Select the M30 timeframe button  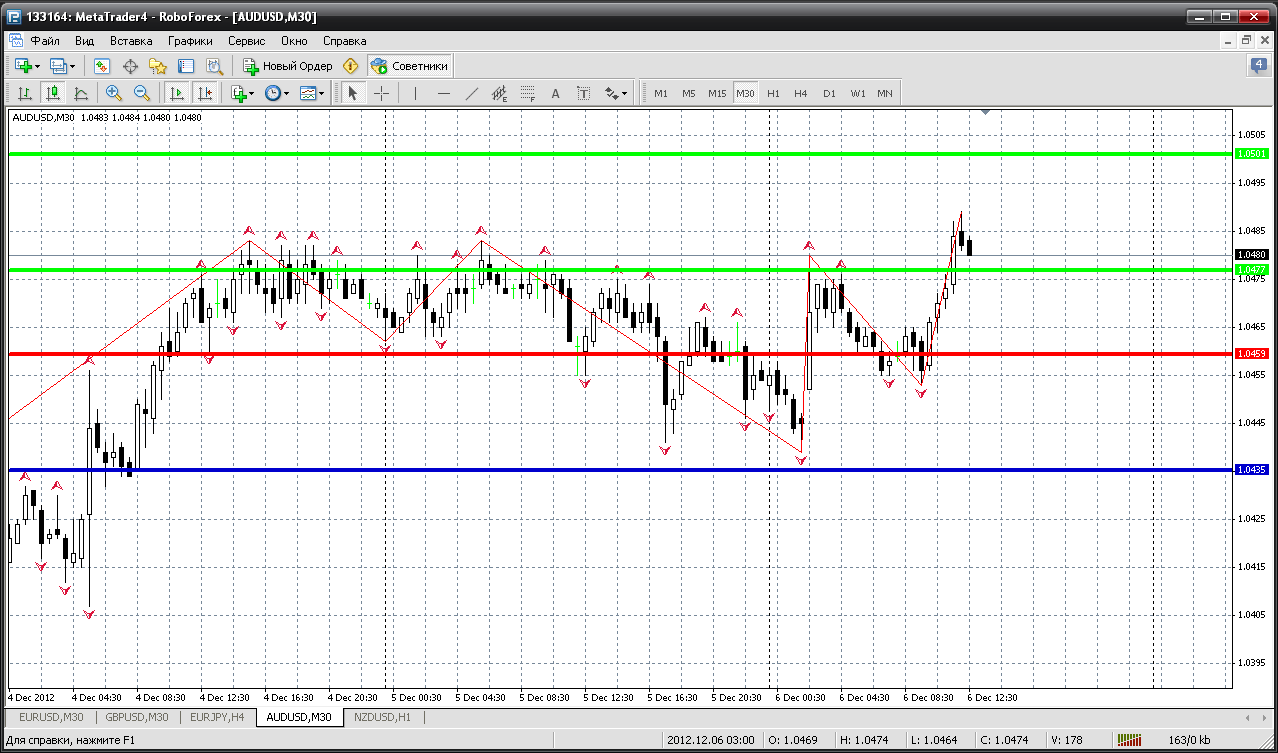point(745,93)
